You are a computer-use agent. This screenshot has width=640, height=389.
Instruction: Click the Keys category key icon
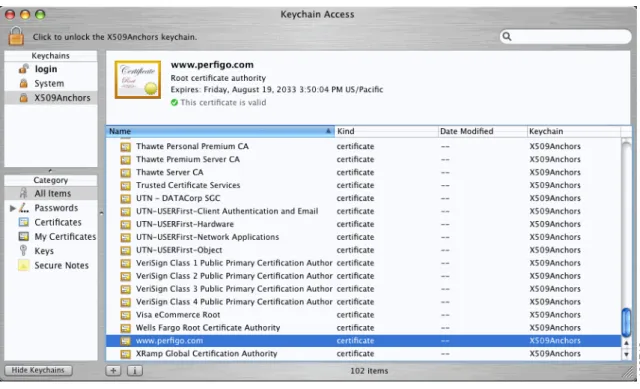coord(23,250)
